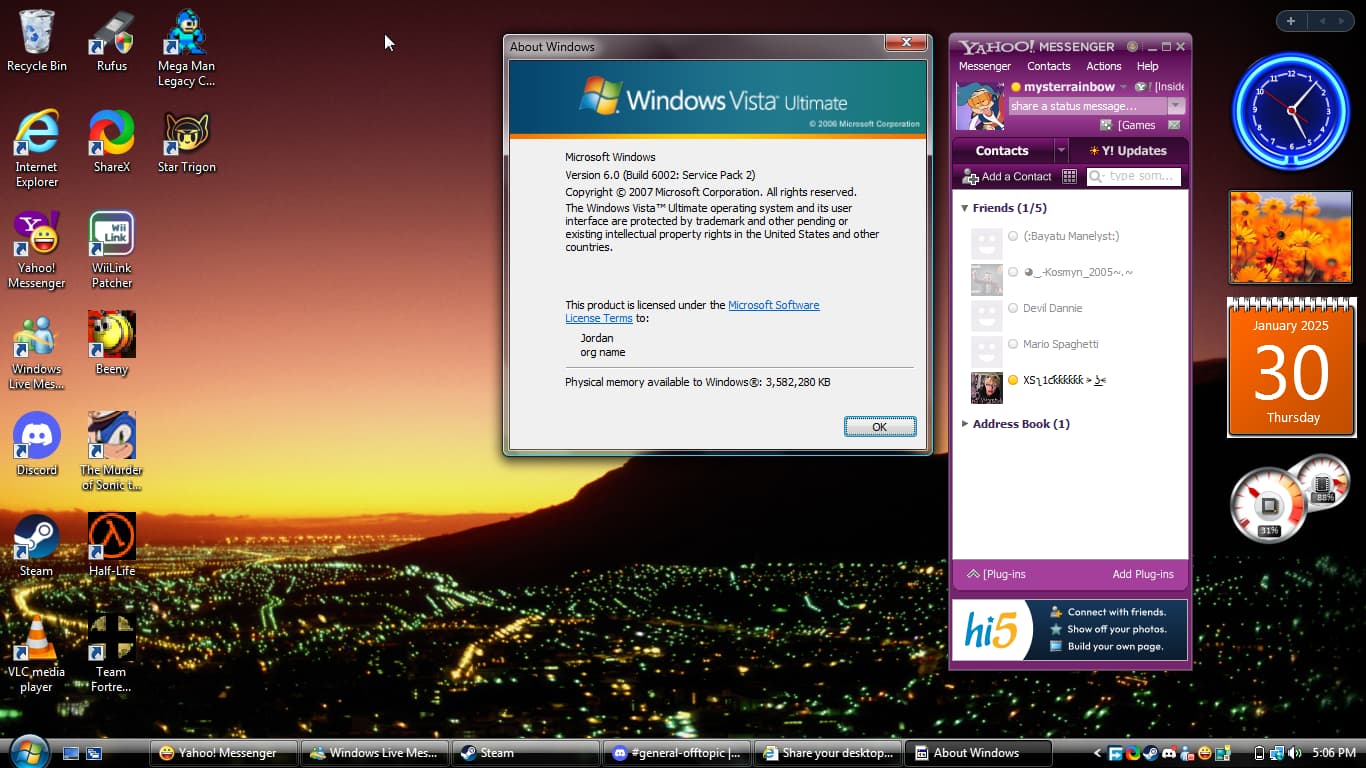Open the dropdown arrow beside Contacts tab

click(x=1061, y=151)
